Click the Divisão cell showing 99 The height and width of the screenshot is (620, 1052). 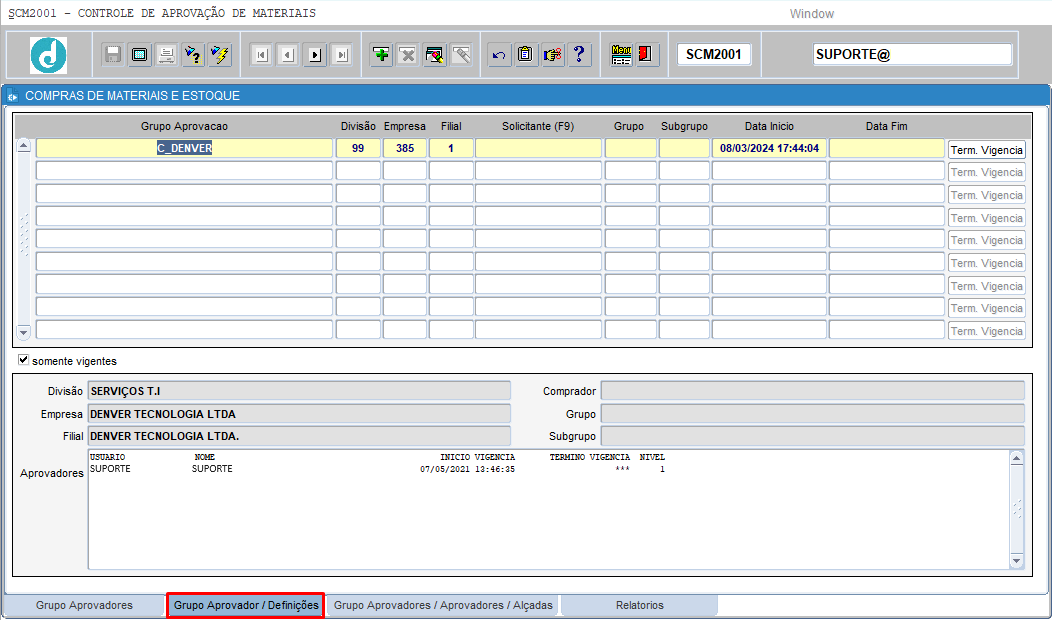click(358, 148)
